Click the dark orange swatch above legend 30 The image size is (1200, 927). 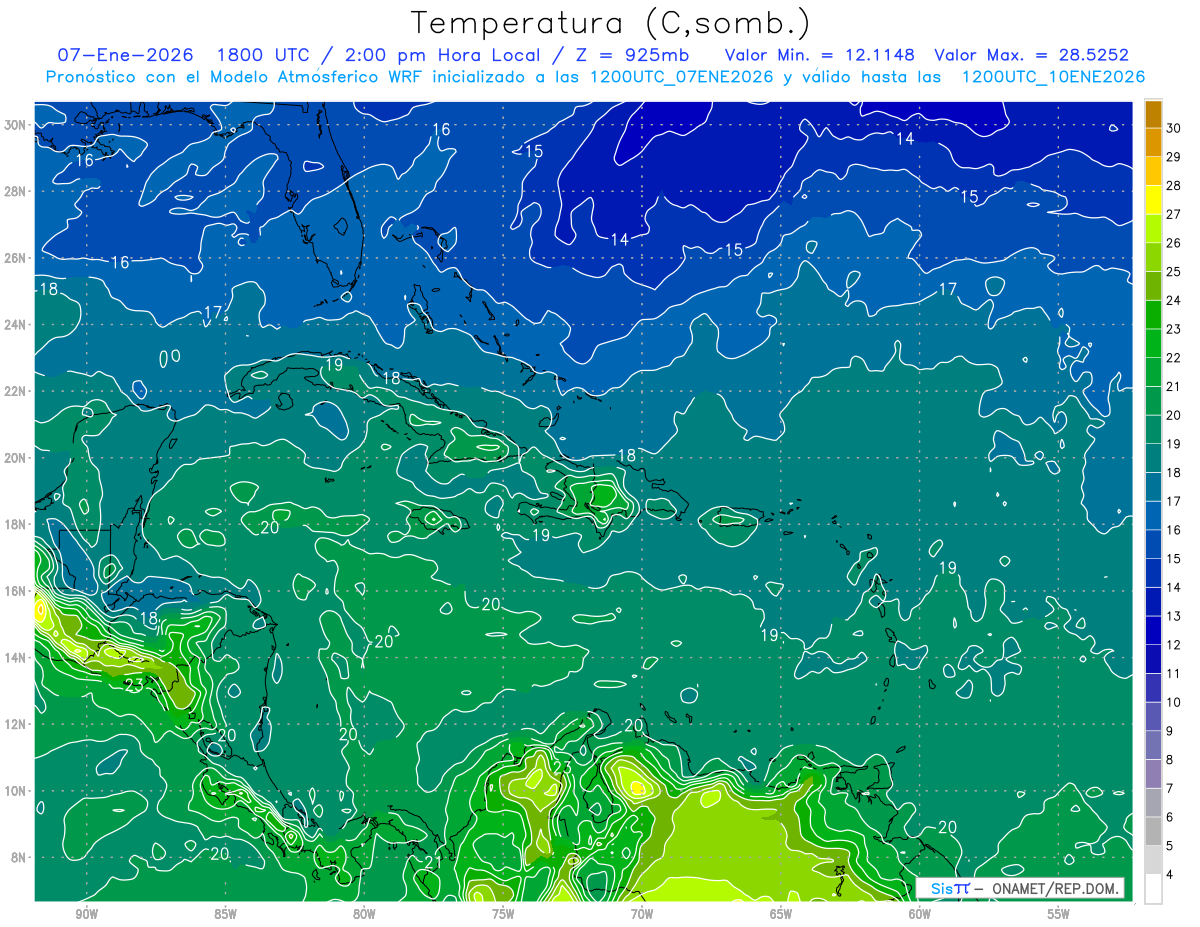[x=1153, y=114]
